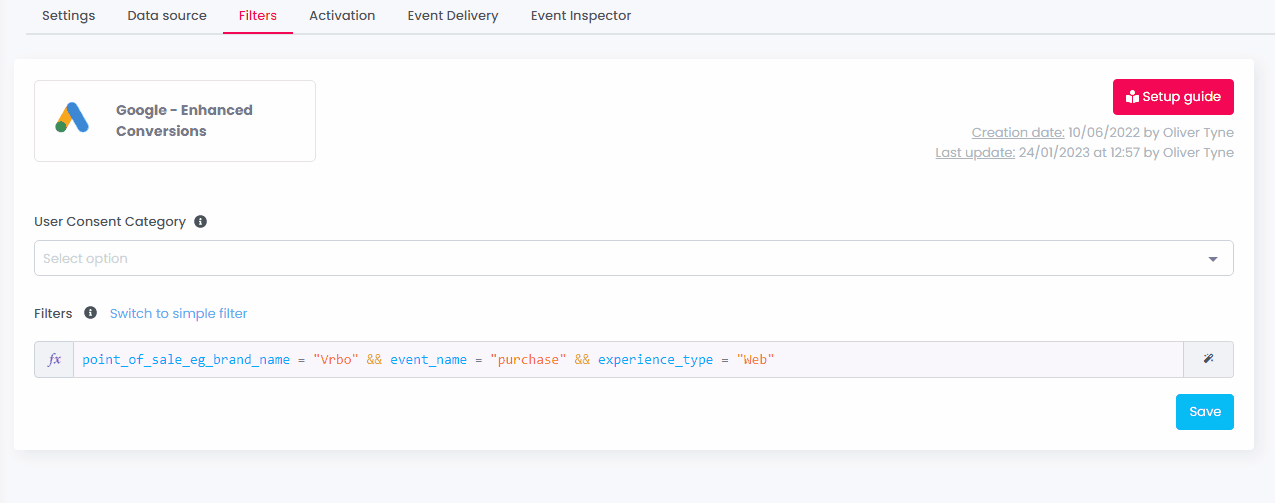Open the Setup guide

[1173, 97]
